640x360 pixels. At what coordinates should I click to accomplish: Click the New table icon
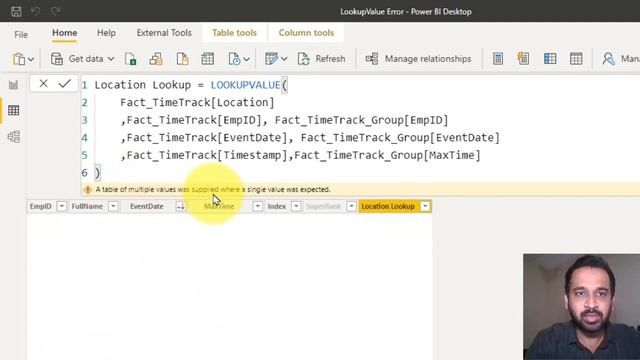coord(576,59)
